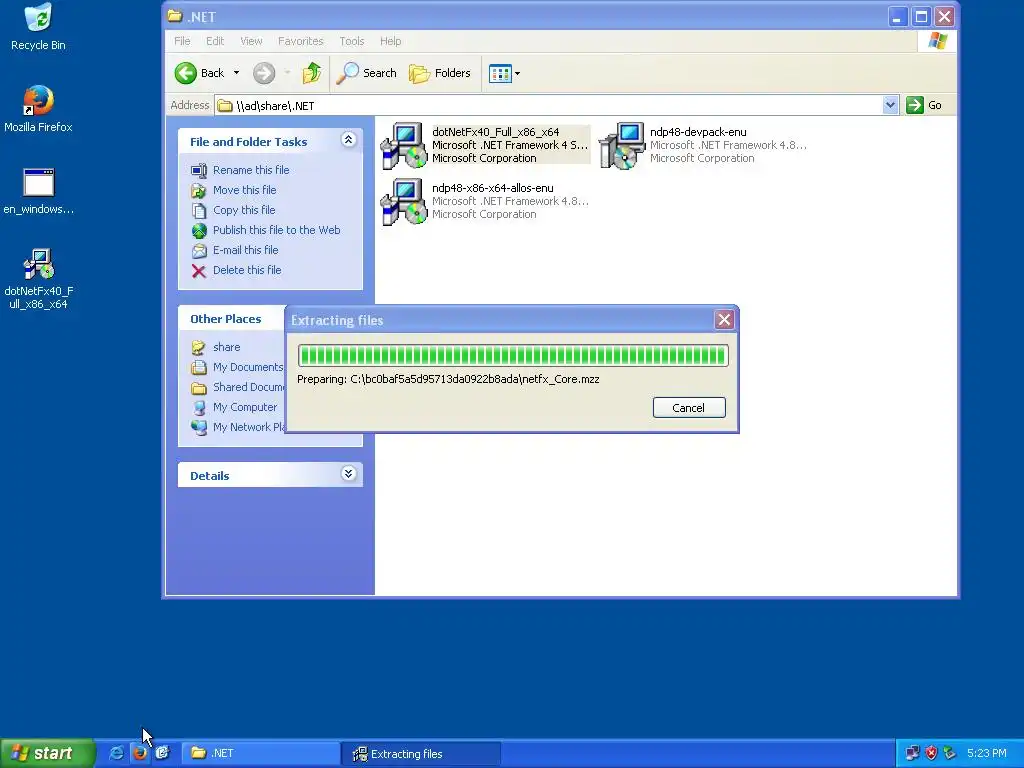
Task: Click the green Back arrow icon
Action: 186,73
